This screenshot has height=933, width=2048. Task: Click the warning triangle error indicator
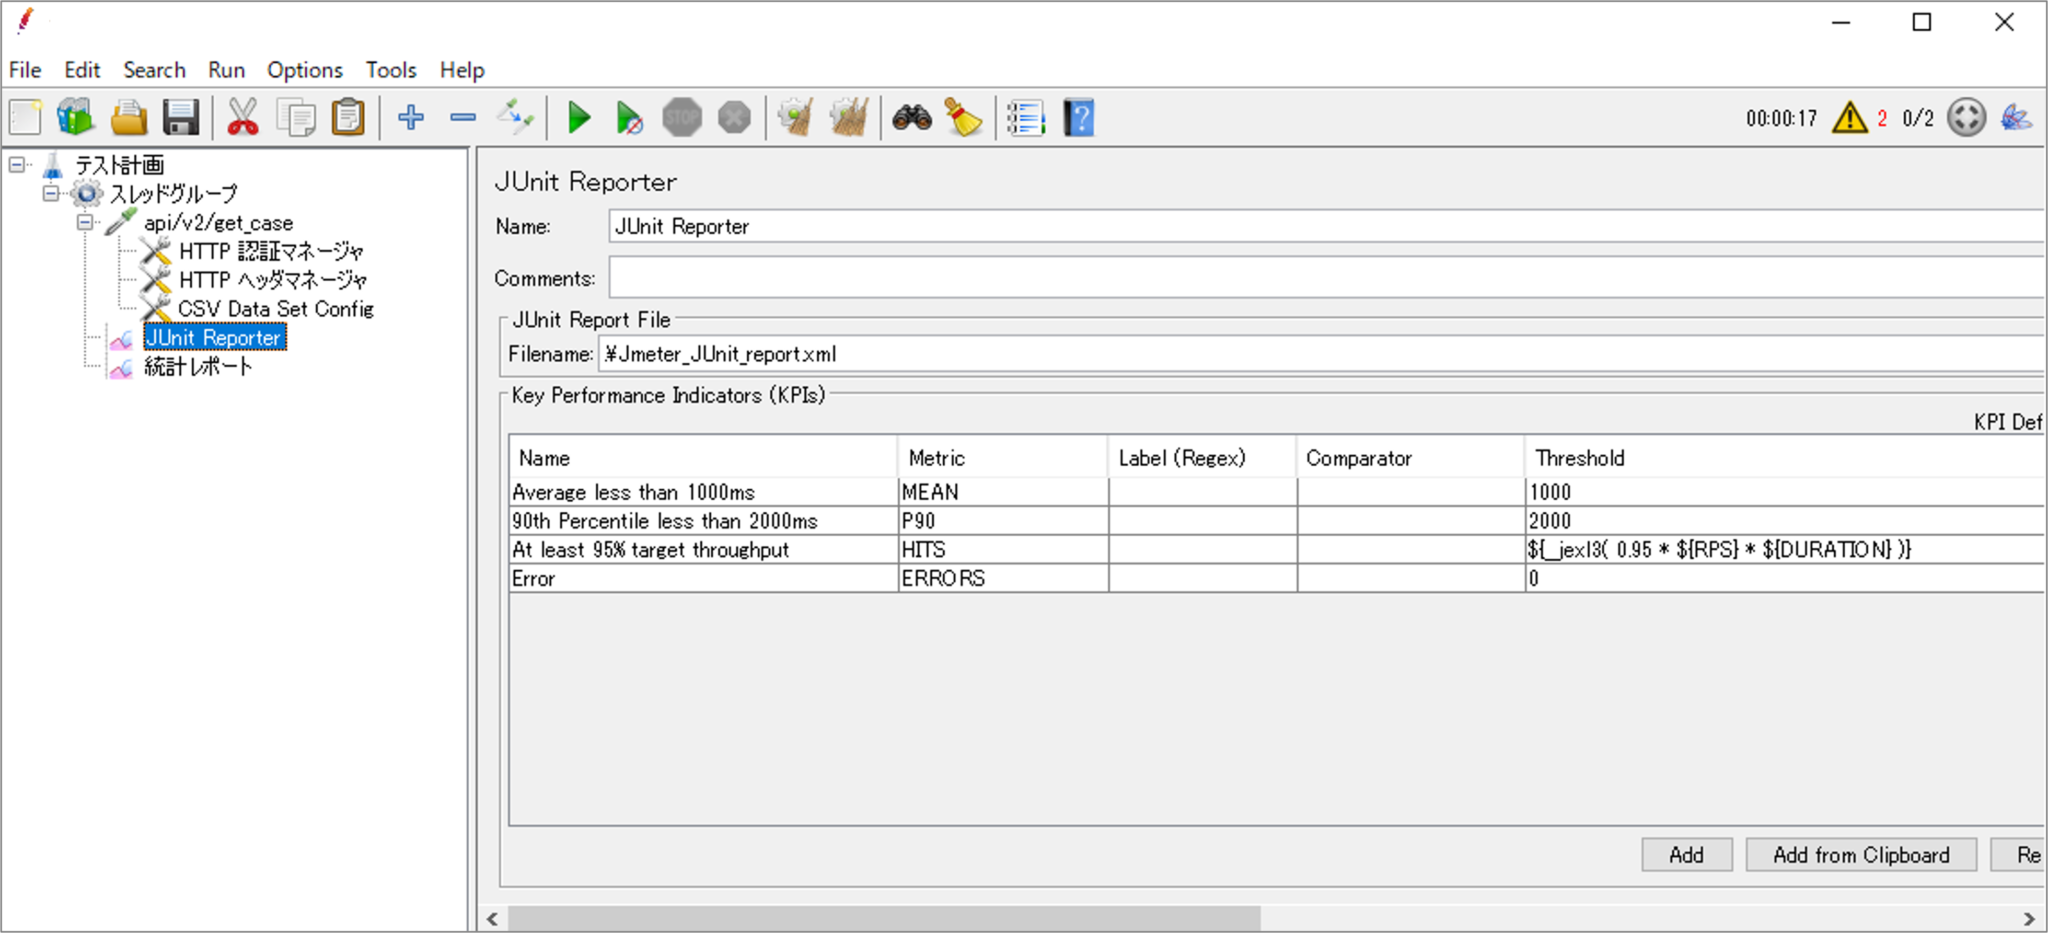tap(1849, 118)
